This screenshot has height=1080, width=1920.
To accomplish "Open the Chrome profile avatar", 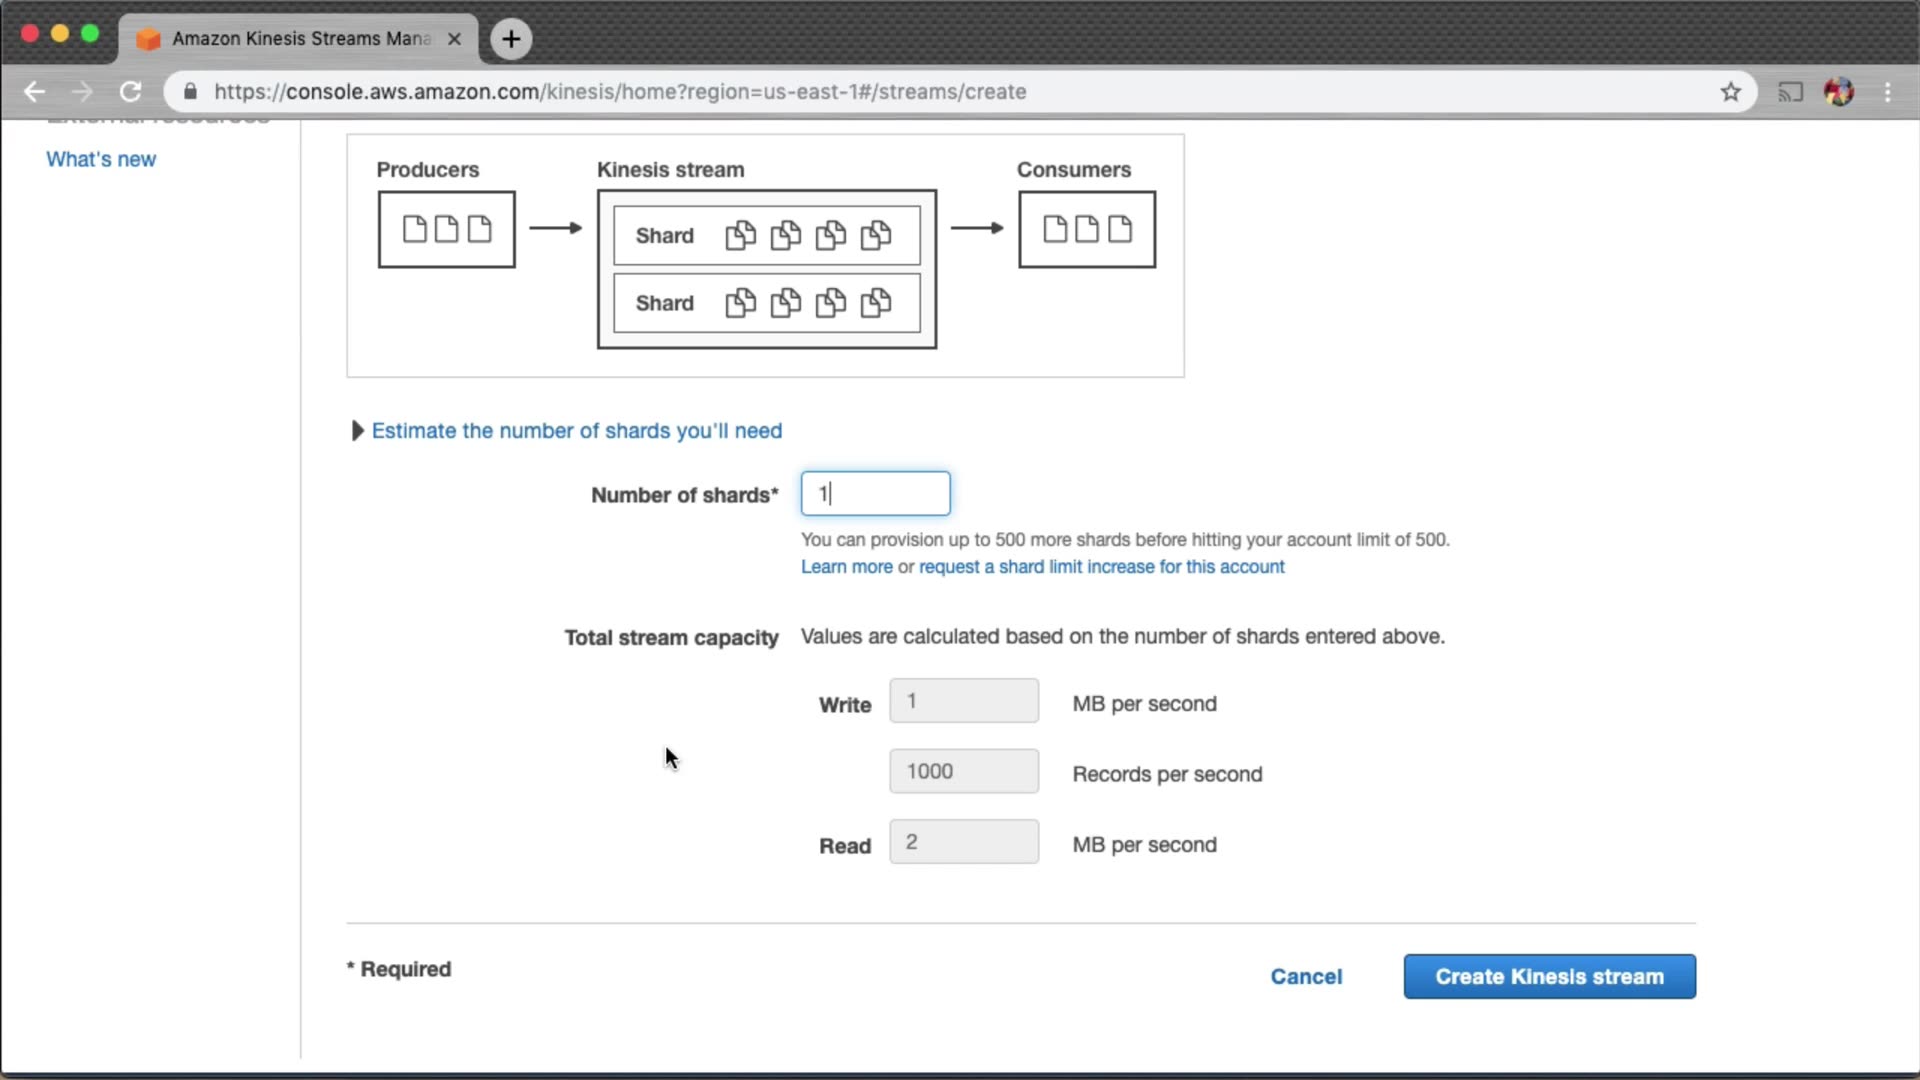I will pos(1838,92).
